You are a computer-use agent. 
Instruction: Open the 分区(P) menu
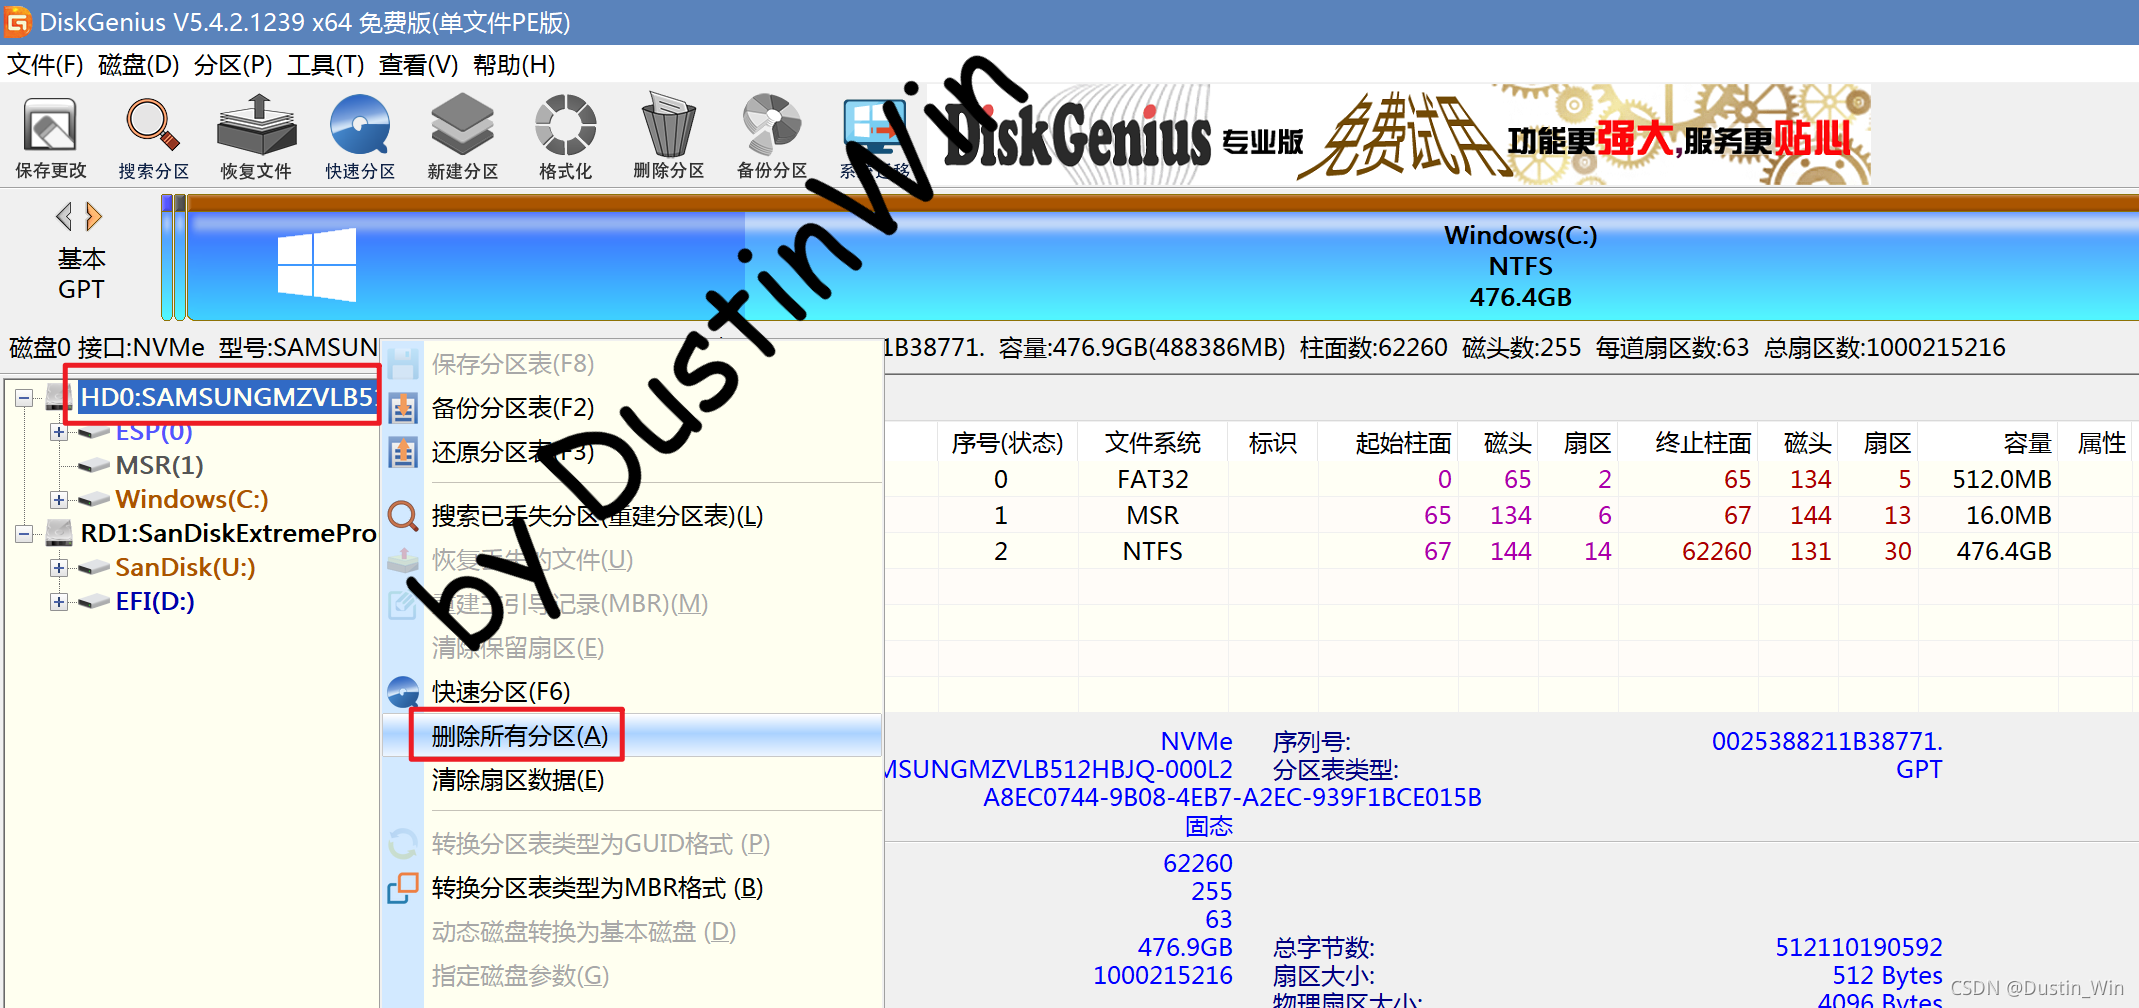point(233,65)
